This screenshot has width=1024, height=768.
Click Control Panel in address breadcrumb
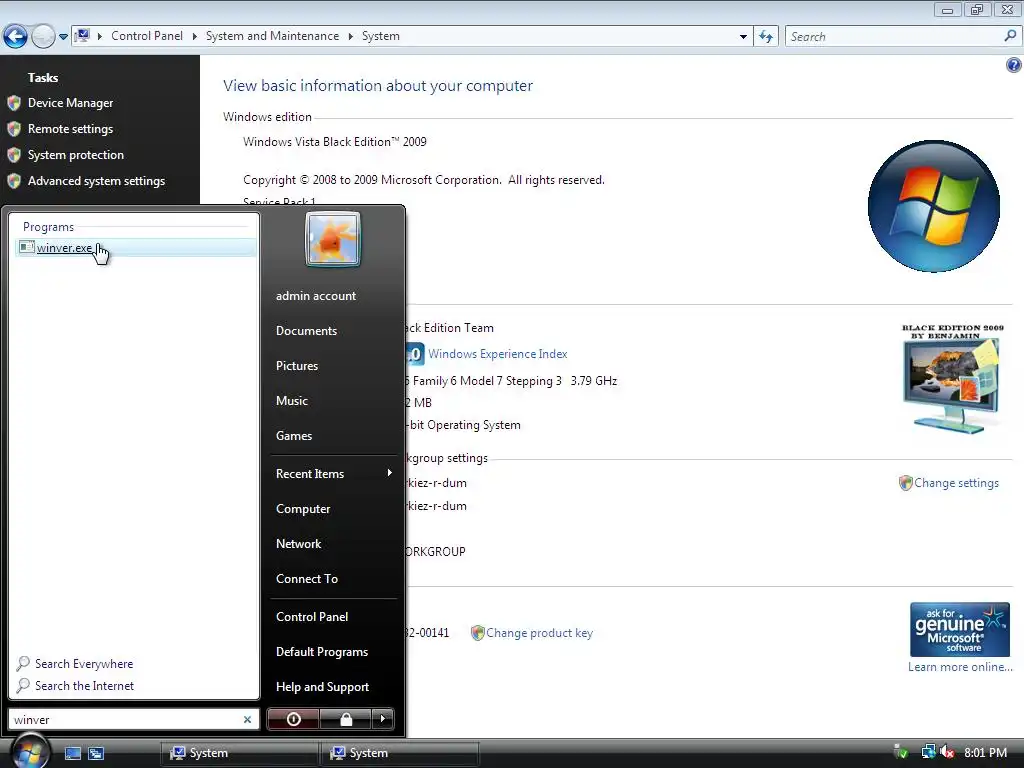click(x=147, y=36)
